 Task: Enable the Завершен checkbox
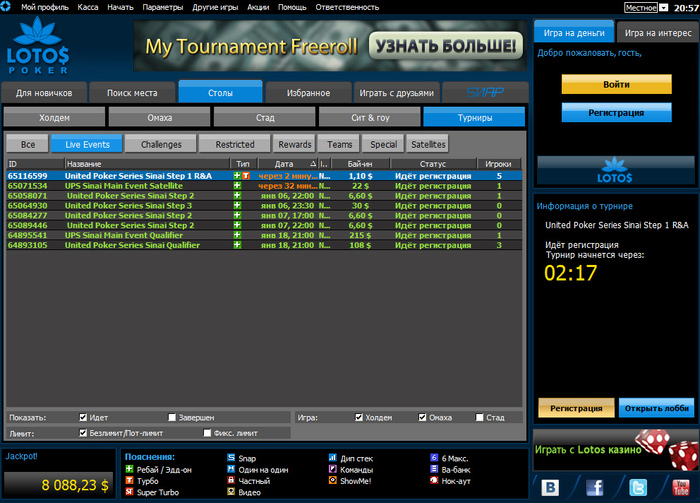pyautogui.click(x=172, y=417)
